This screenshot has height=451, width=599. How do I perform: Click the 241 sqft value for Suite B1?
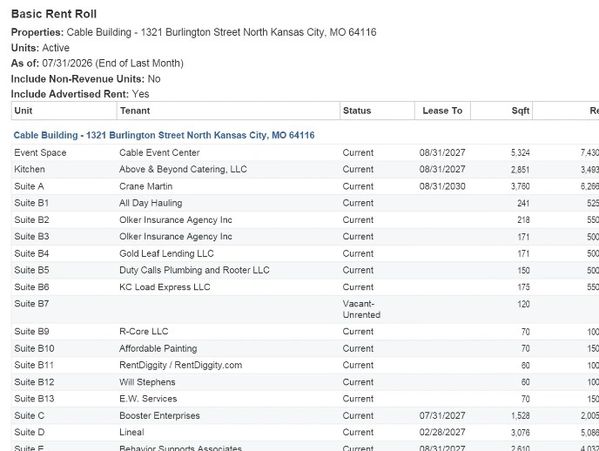[523, 203]
